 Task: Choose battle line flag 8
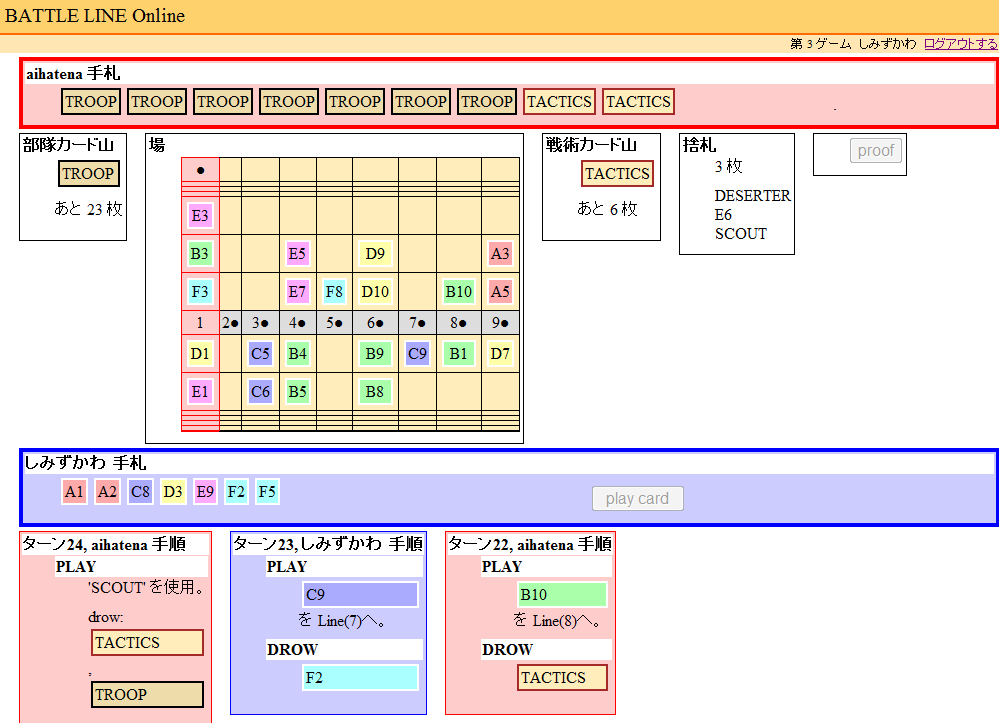459,323
